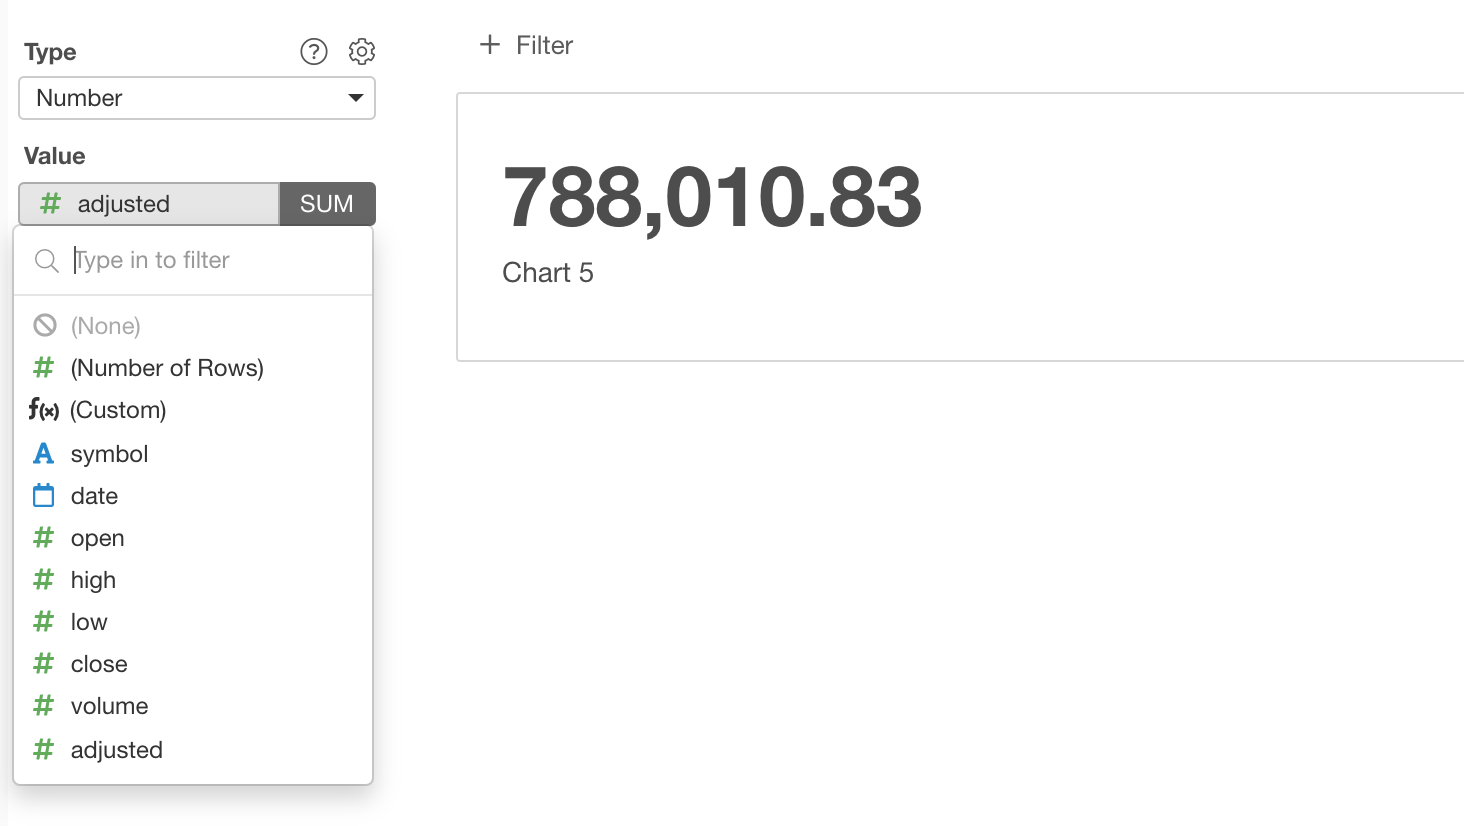Click the plus icon next to Filter
This screenshot has height=826, width=1464.
point(489,44)
